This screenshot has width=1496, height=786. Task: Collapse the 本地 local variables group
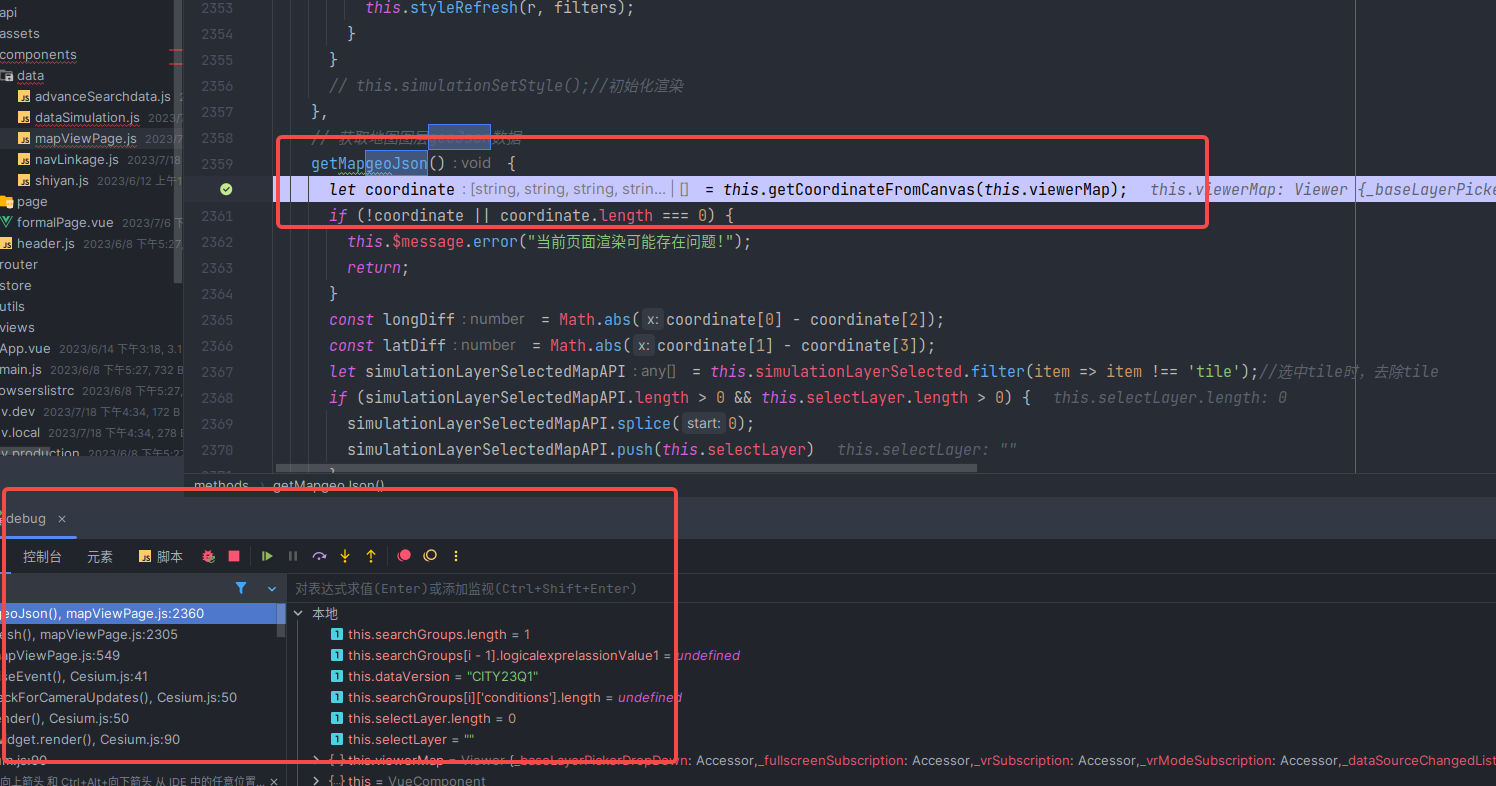(299, 613)
